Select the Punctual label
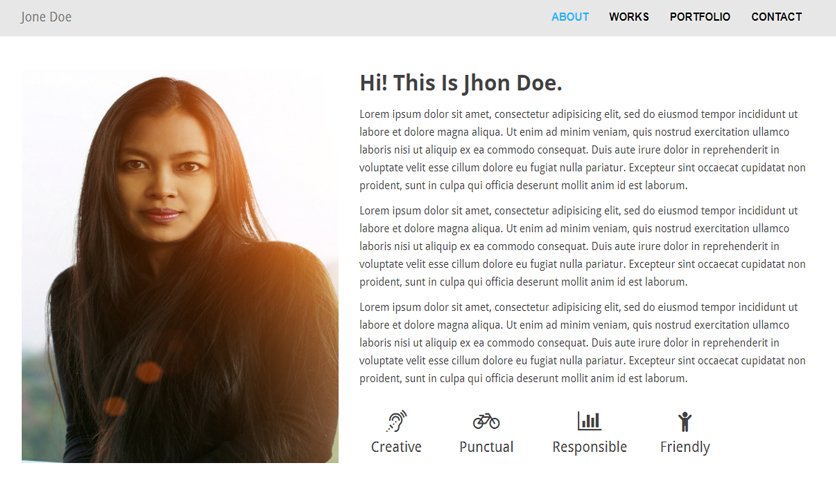Screen dimensions: 836x484 pyautogui.click(x=486, y=447)
